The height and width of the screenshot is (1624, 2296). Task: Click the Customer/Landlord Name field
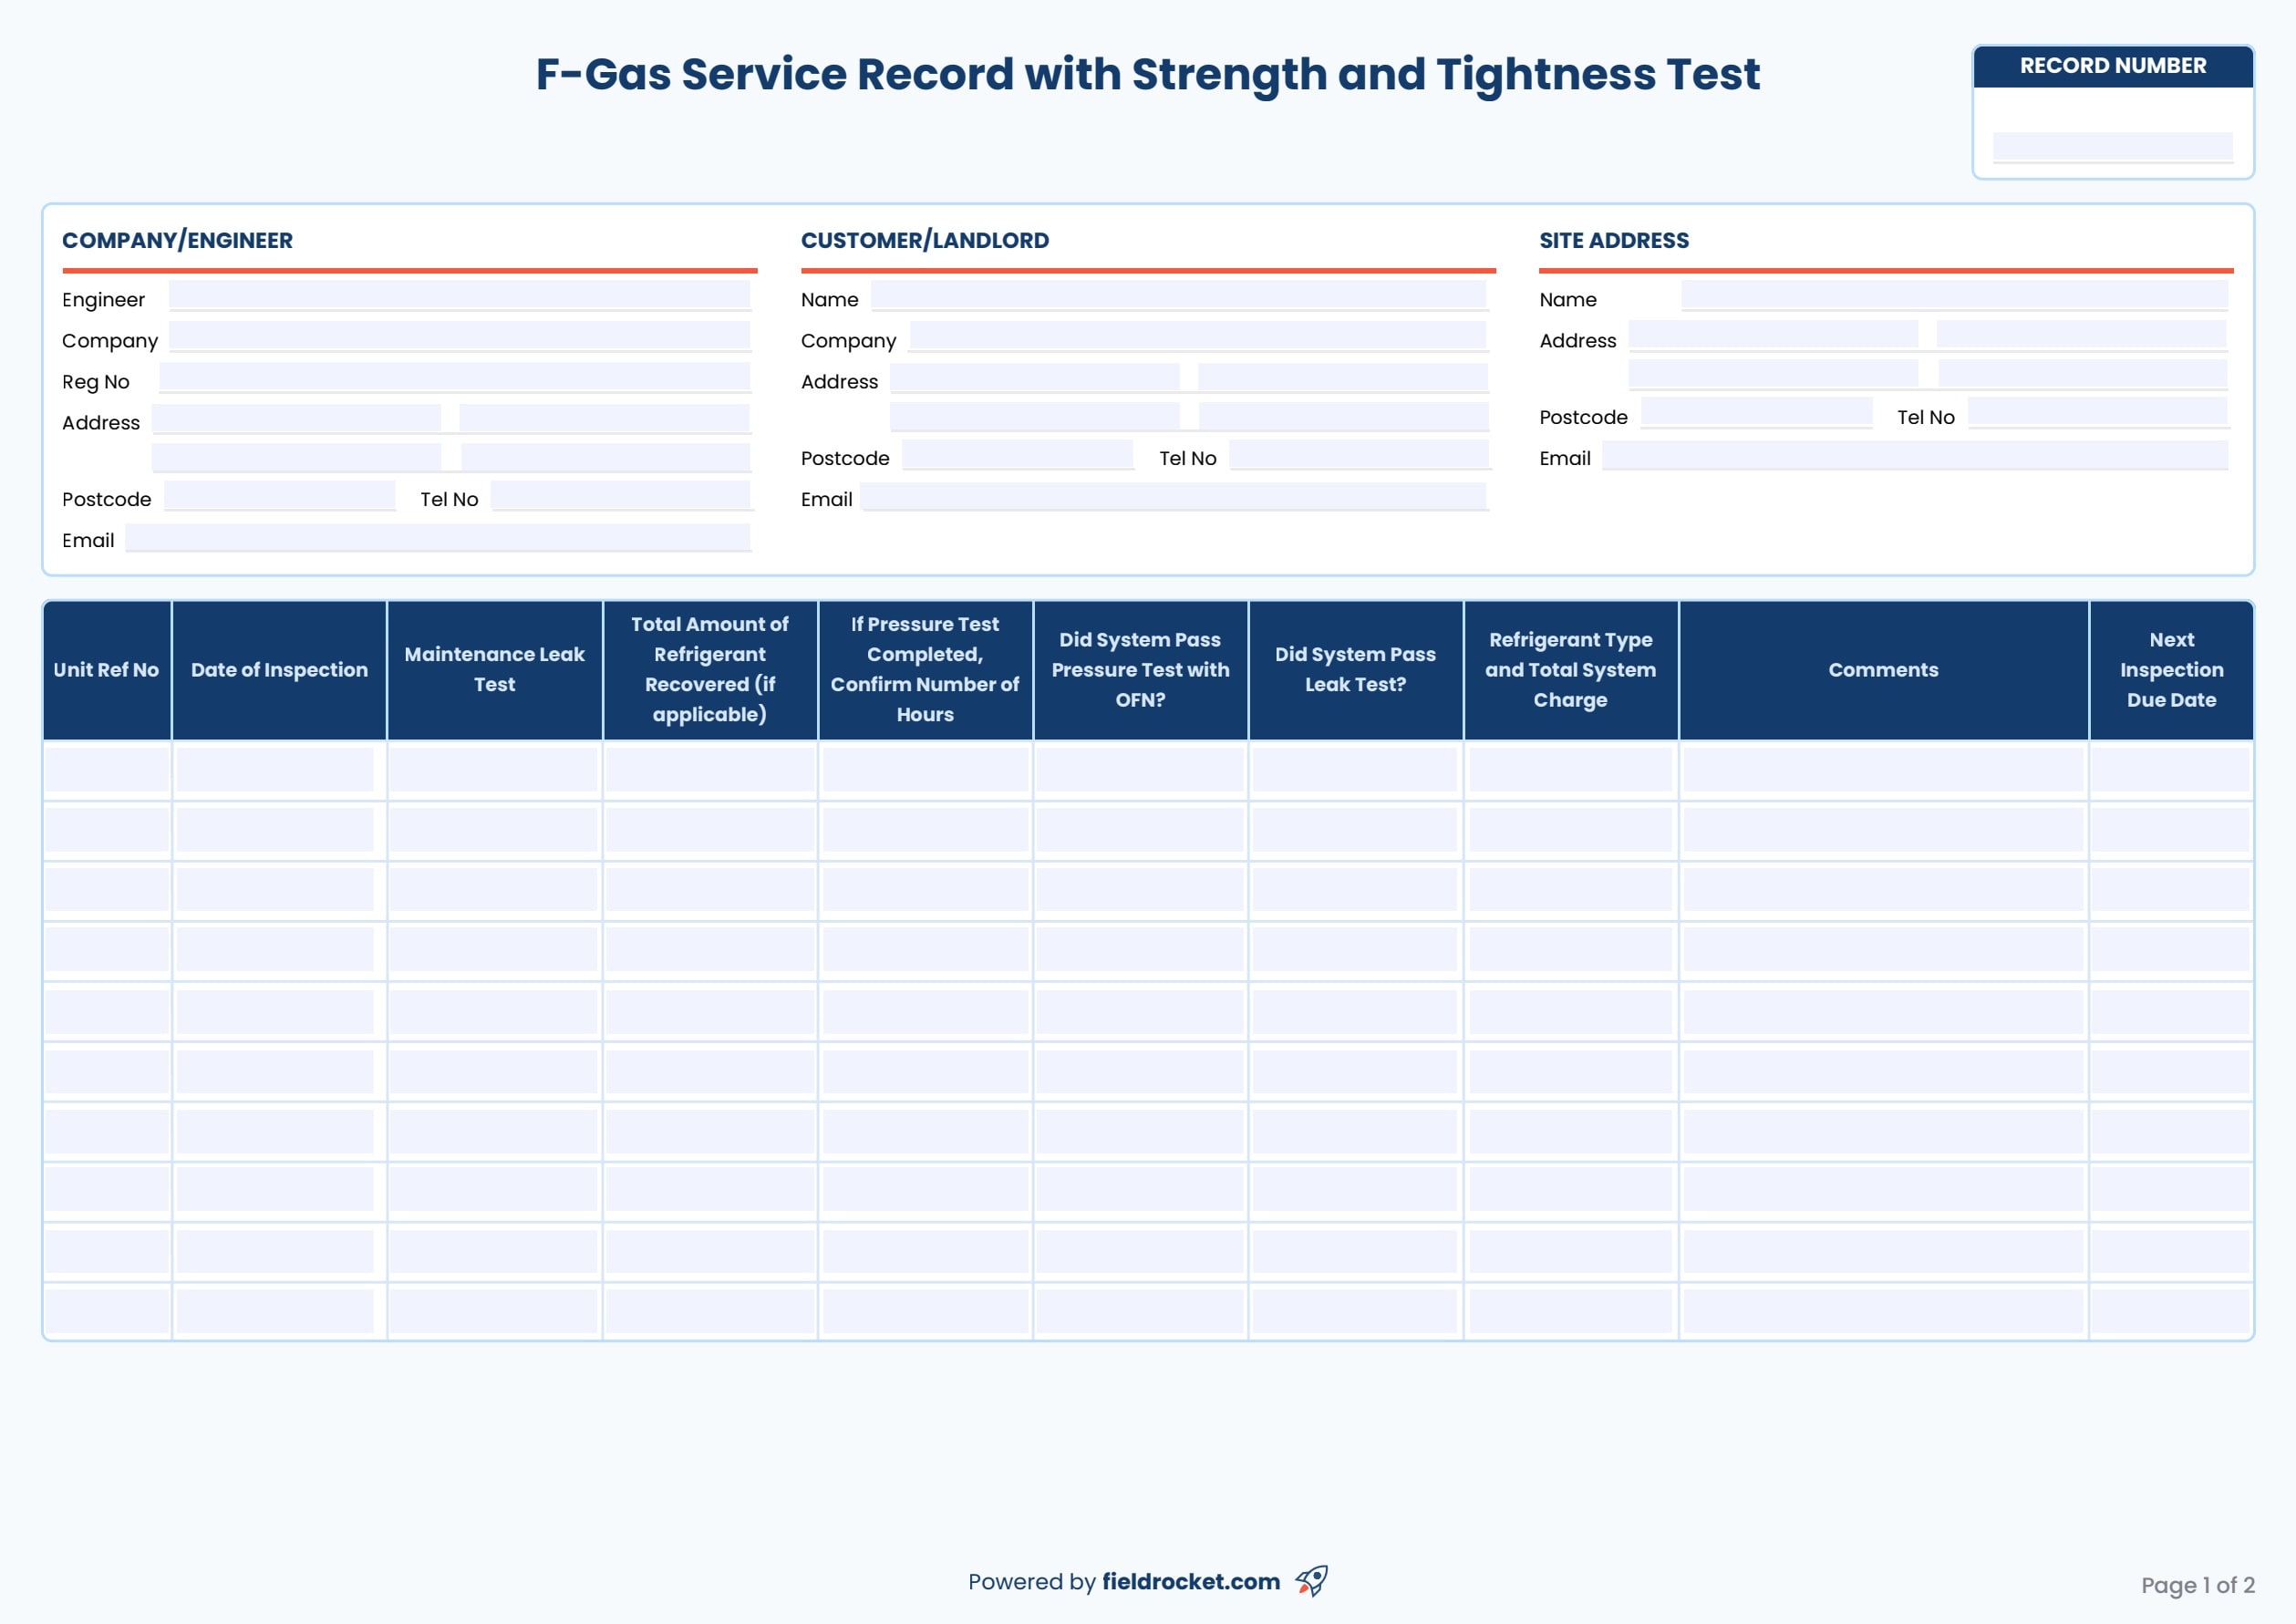1178,295
